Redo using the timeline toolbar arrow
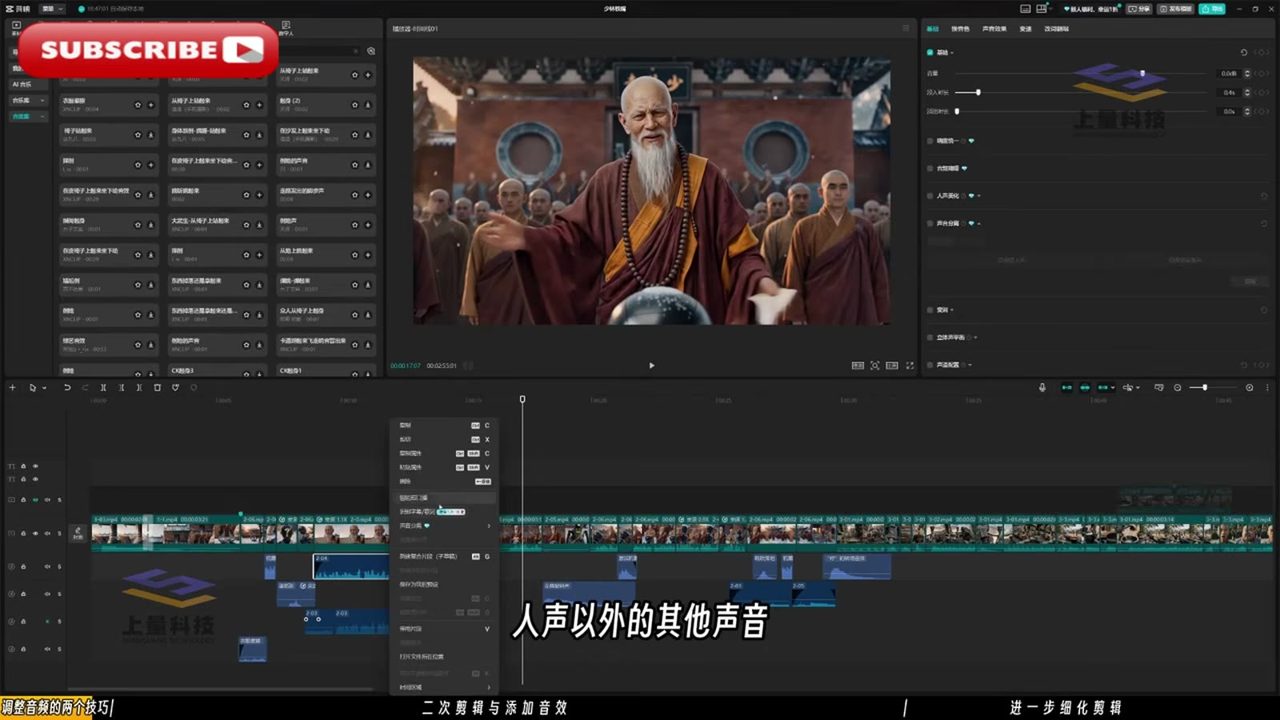Viewport: 1280px width, 720px height. [x=84, y=387]
